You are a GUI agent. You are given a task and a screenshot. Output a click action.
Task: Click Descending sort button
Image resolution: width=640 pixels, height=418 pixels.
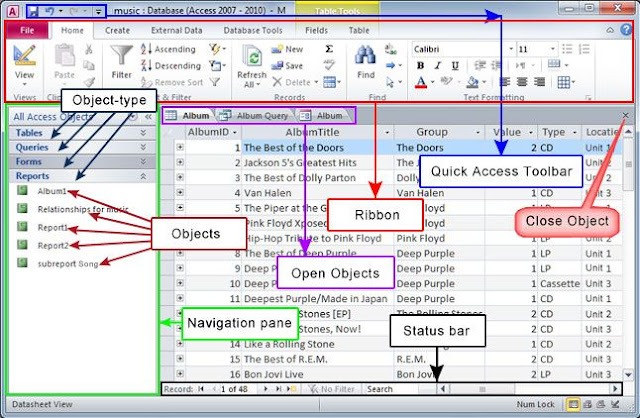coord(167,66)
